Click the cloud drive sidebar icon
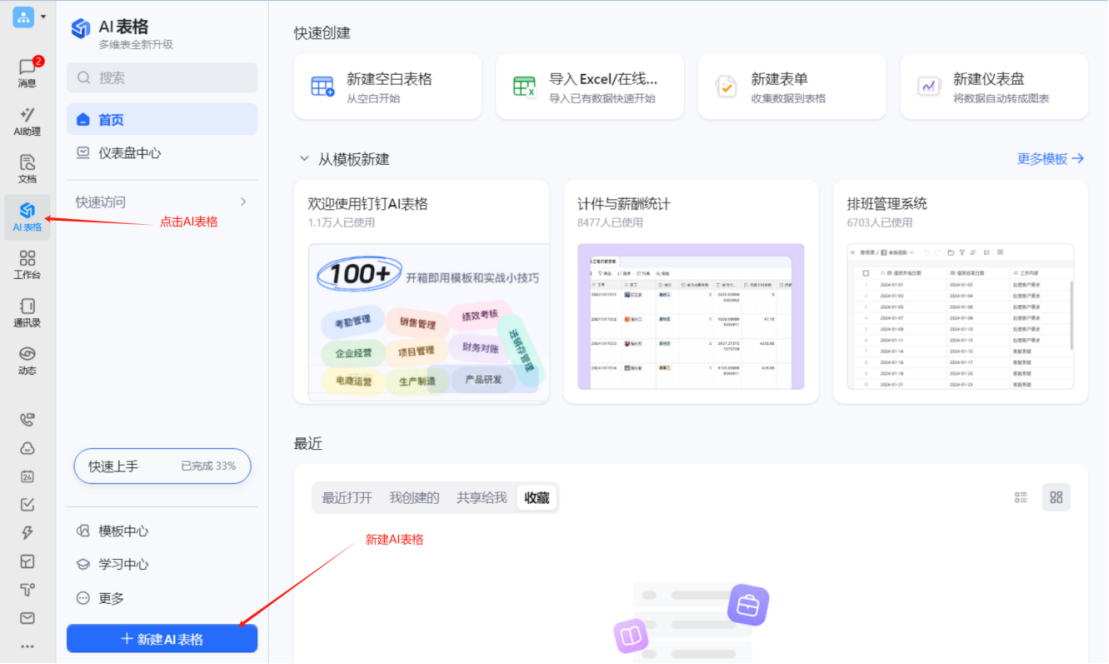Screen dimensions: 1109x664 (x=28, y=448)
